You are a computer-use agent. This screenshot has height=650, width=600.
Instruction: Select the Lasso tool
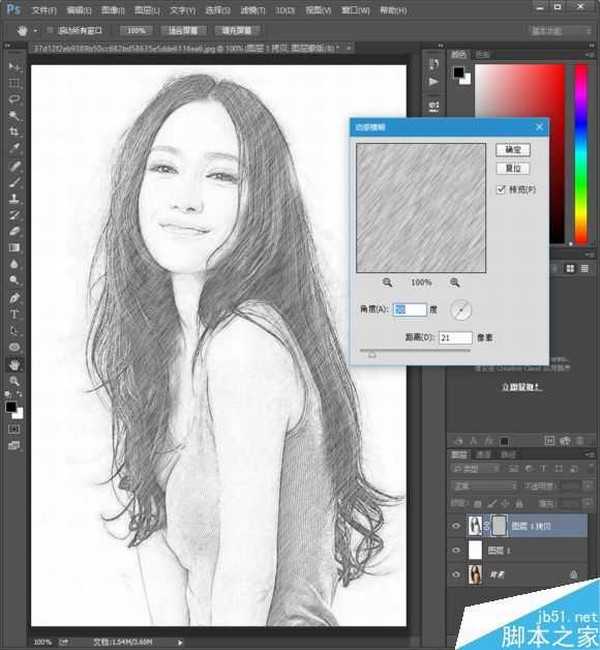point(15,99)
